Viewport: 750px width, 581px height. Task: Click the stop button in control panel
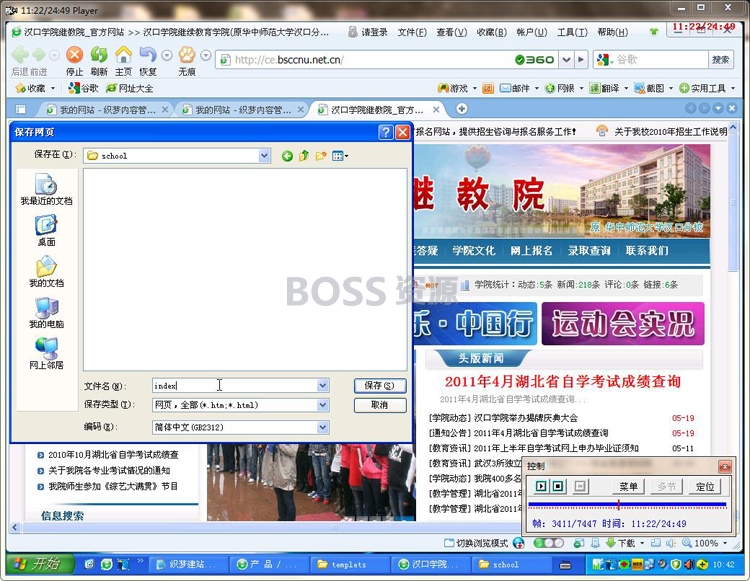click(558, 486)
